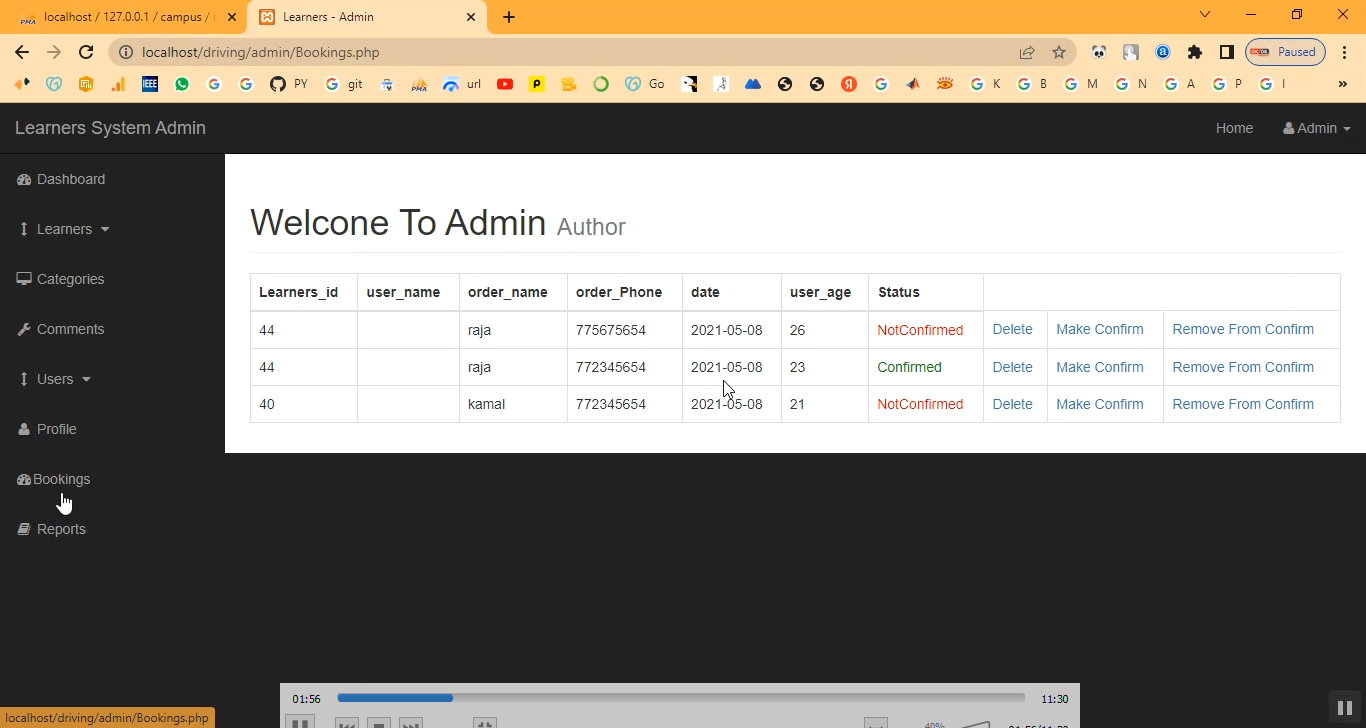Expand the Users sidebar dropdown

(55, 379)
